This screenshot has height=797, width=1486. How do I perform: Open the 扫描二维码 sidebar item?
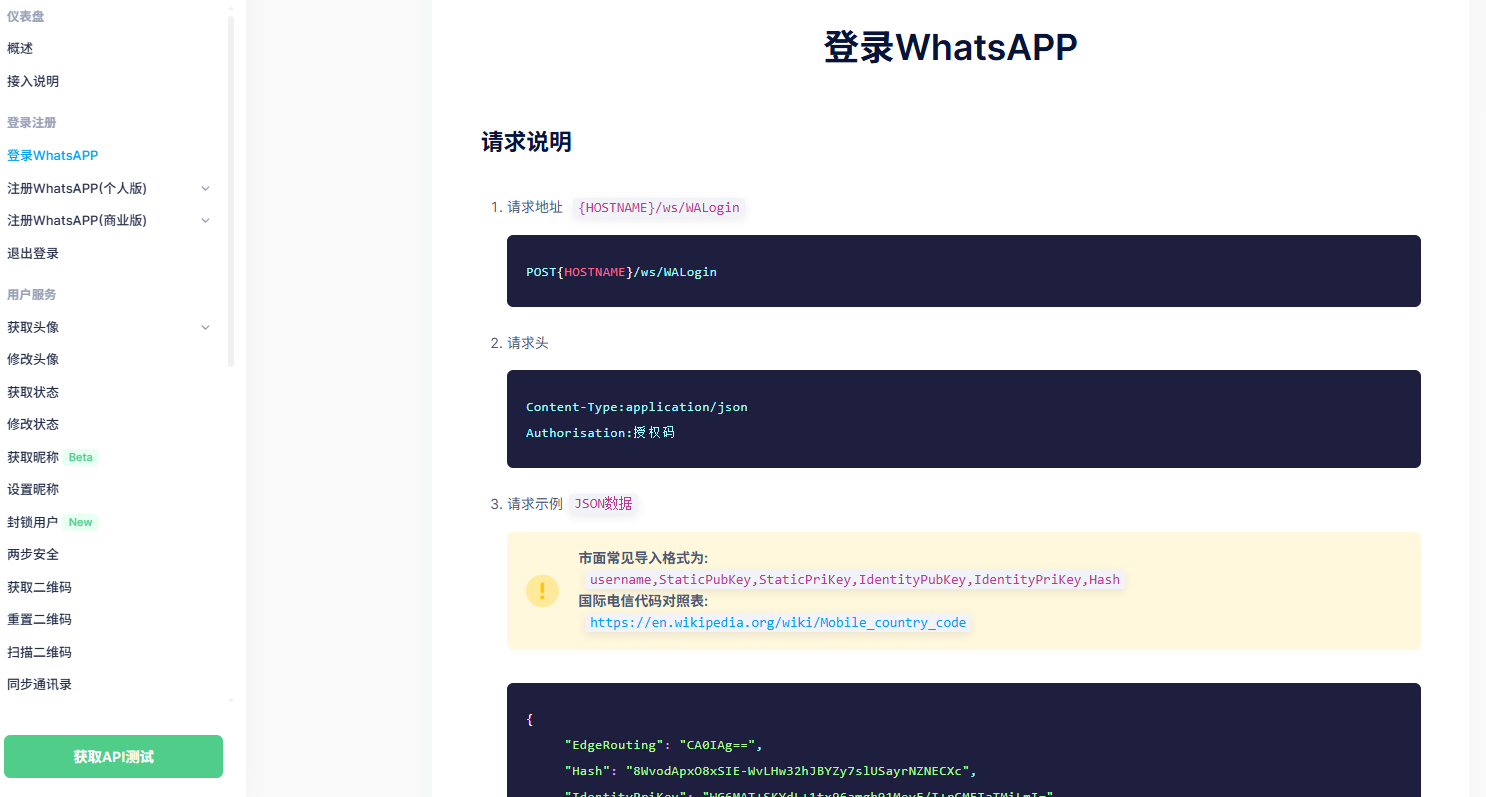[x=39, y=652]
